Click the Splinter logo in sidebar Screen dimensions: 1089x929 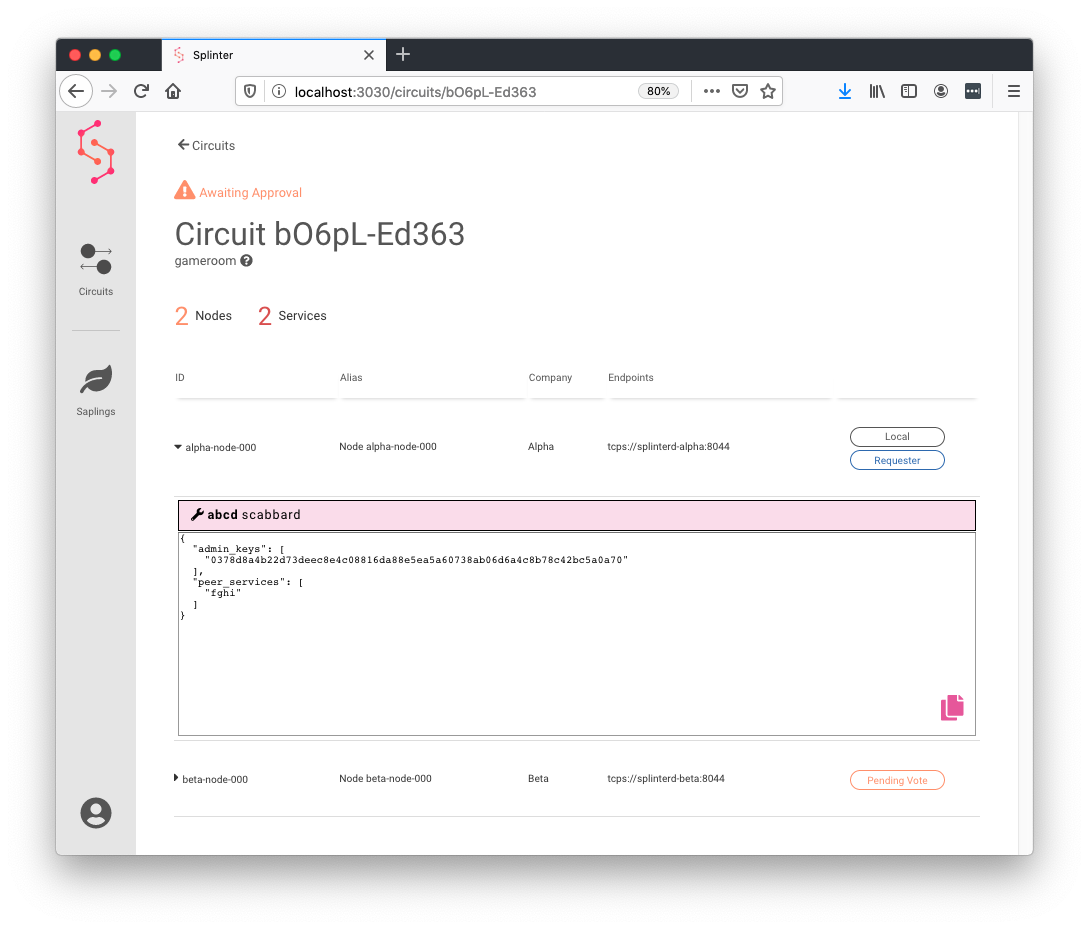(96, 152)
